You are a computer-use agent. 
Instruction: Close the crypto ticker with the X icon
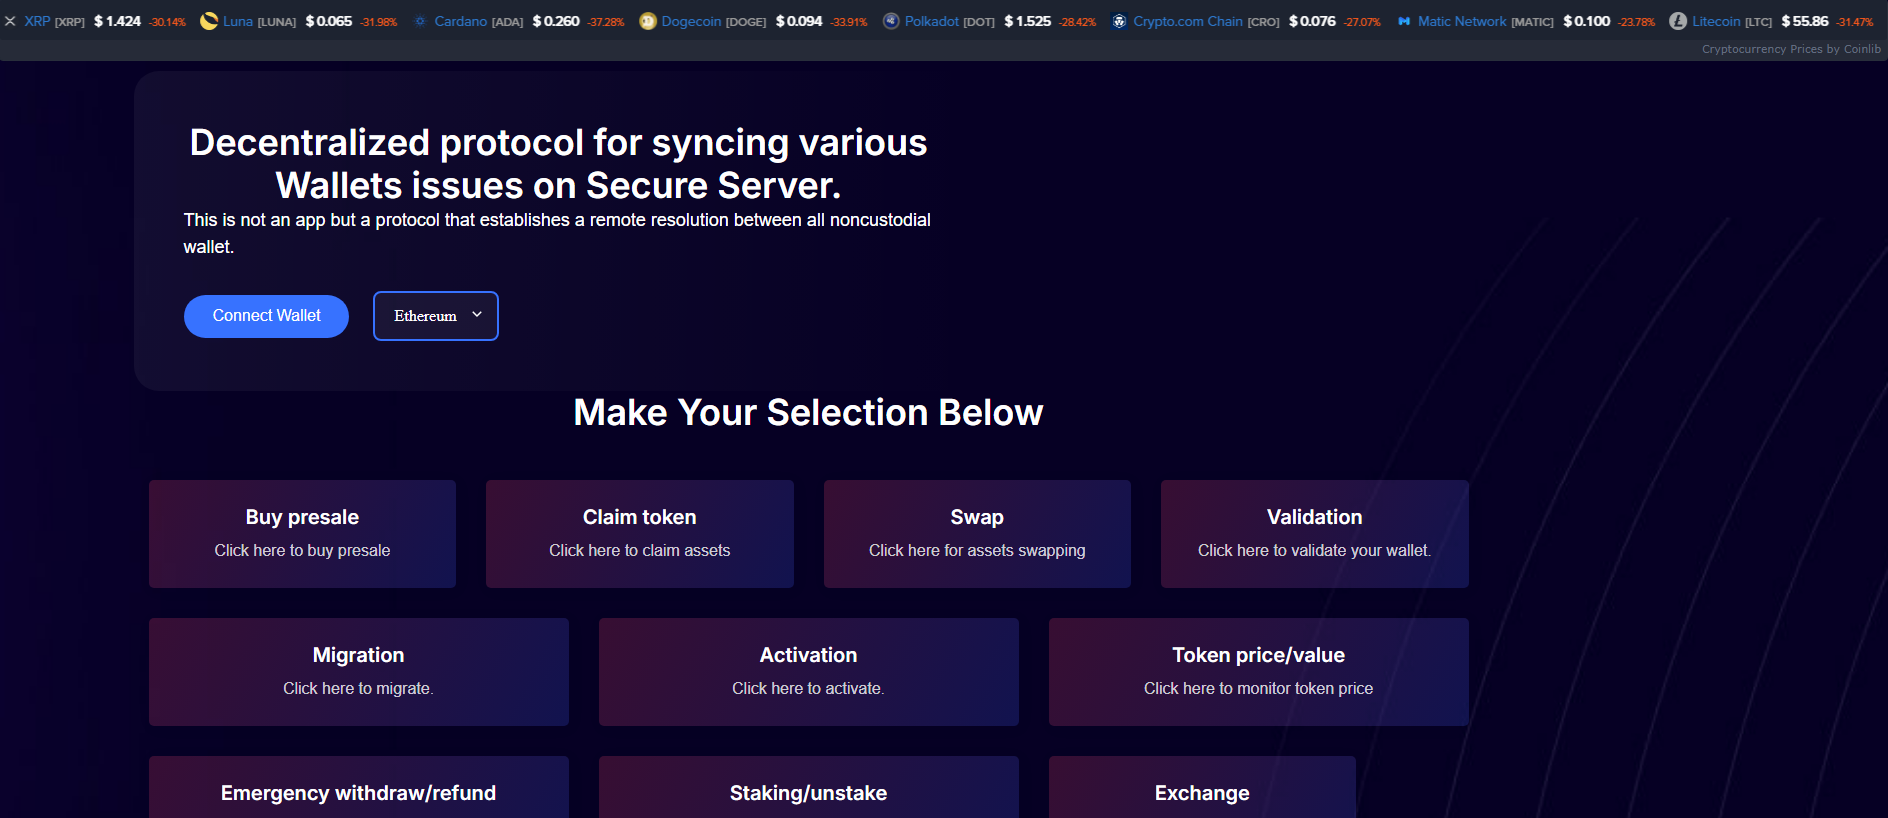pos(10,21)
